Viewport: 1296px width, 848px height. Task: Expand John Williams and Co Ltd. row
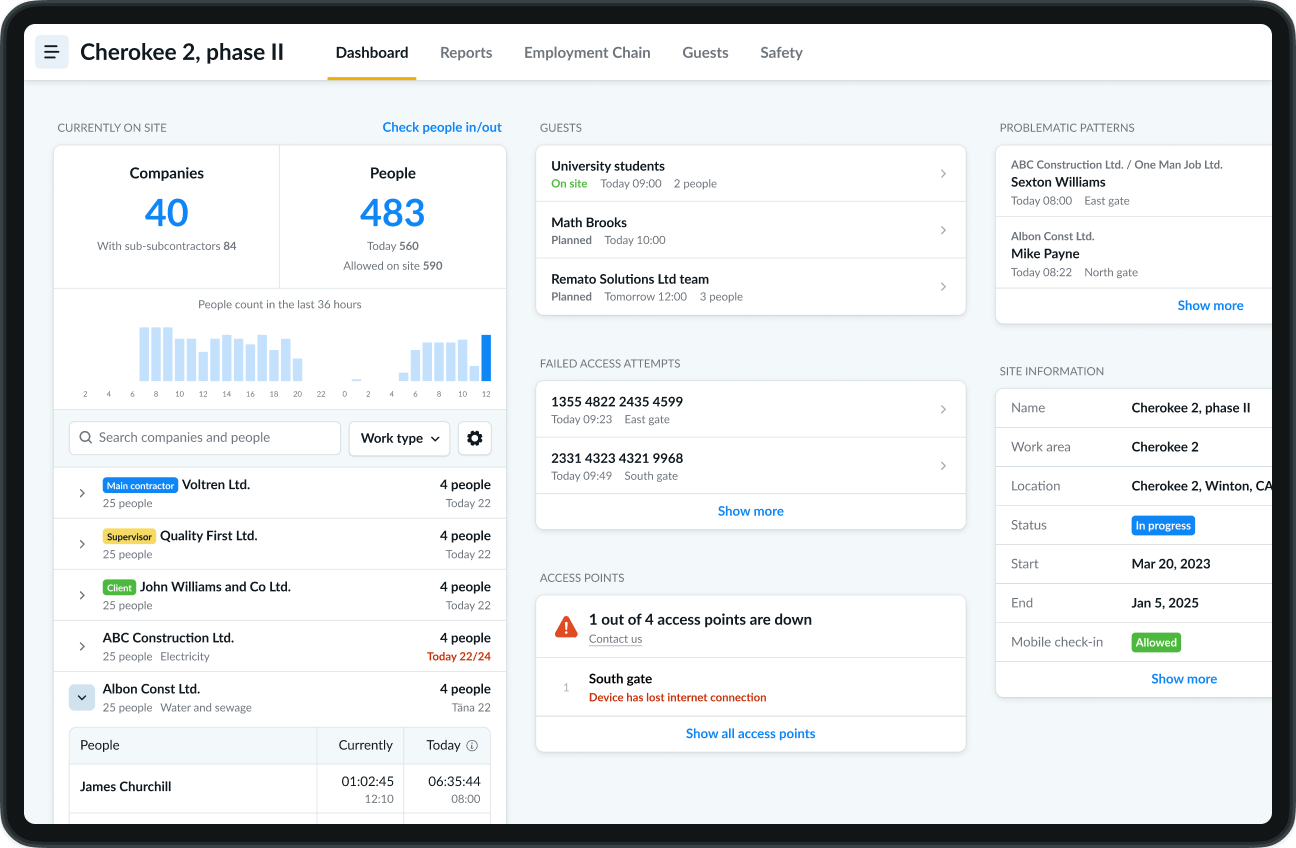coord(82,595)
